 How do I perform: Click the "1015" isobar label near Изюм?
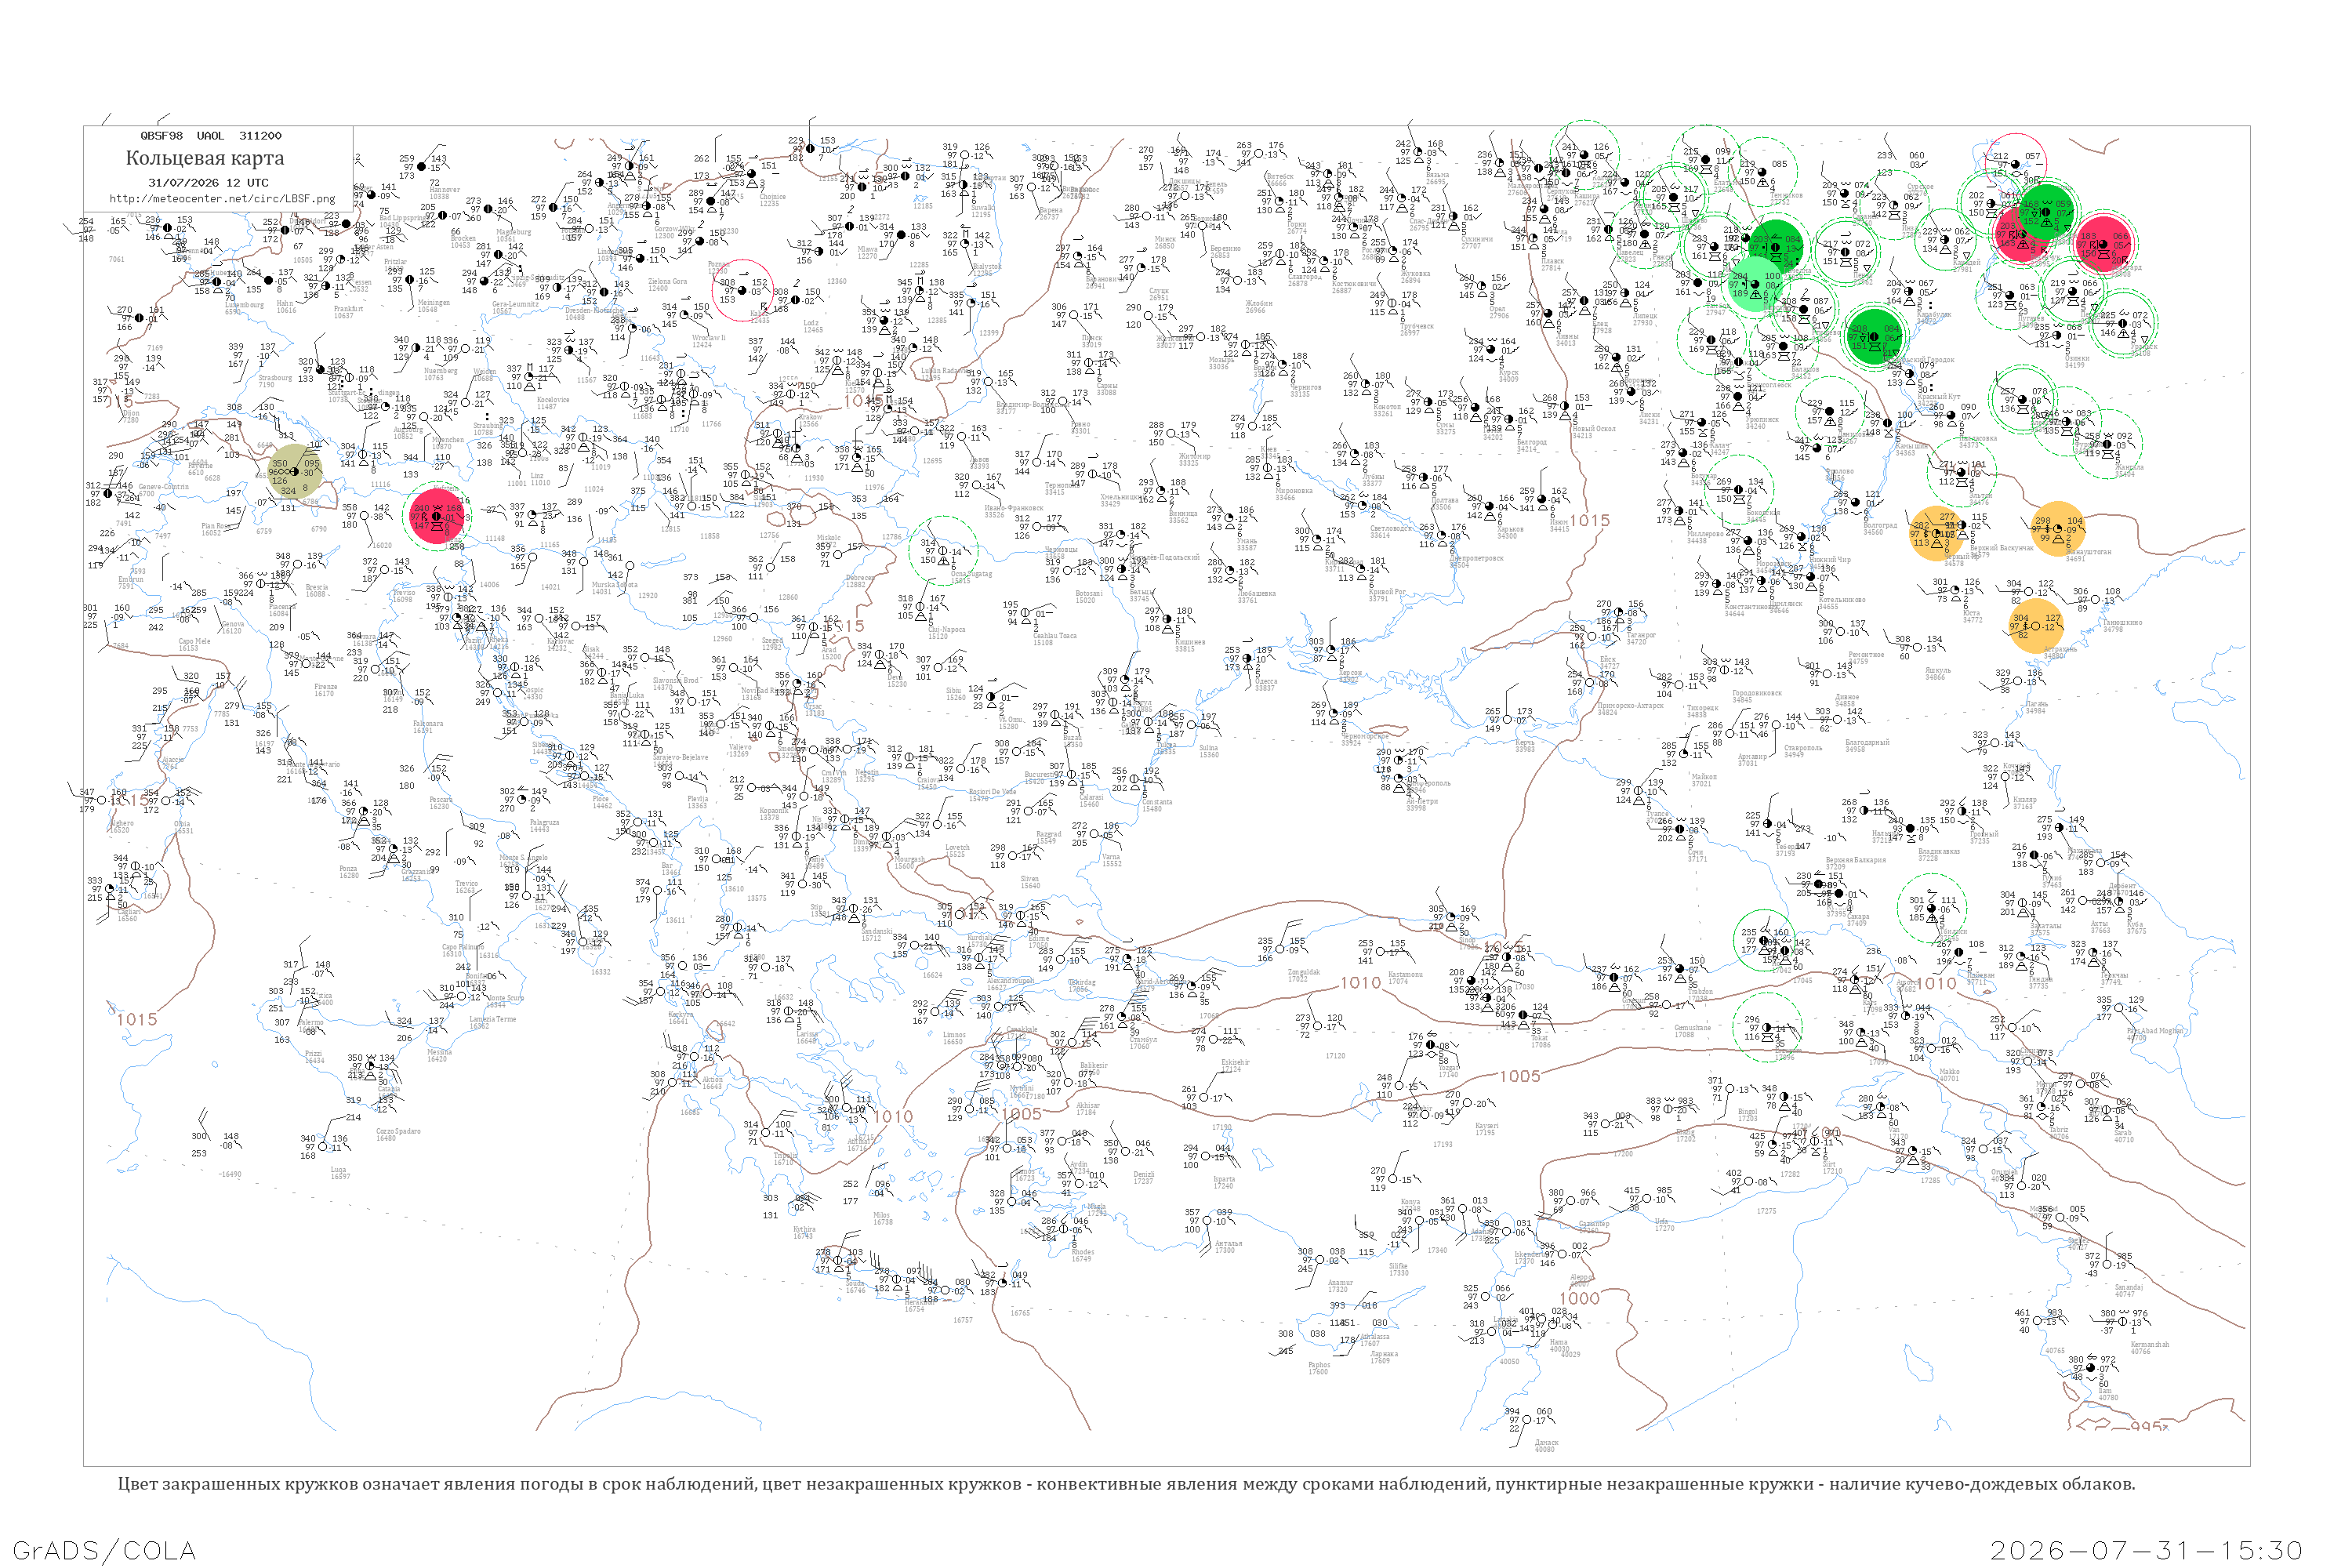coord(1589,520)
